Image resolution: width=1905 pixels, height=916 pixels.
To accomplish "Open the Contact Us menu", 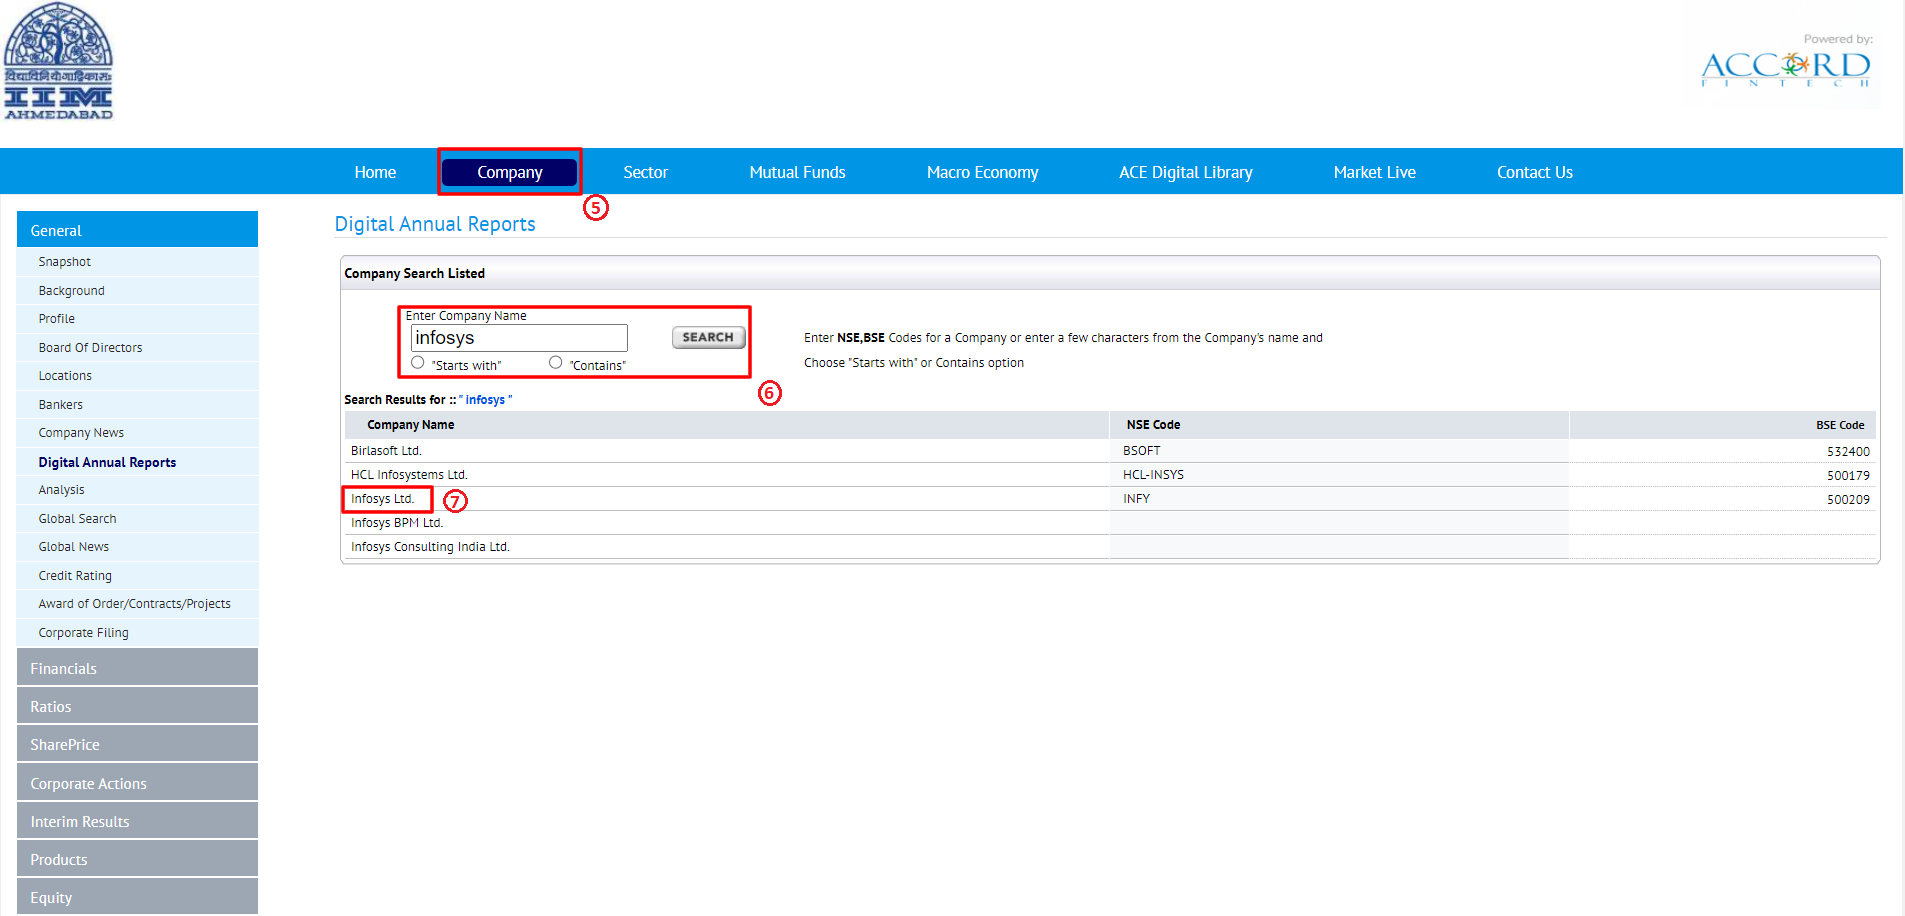I will (x=1534, y=172).
